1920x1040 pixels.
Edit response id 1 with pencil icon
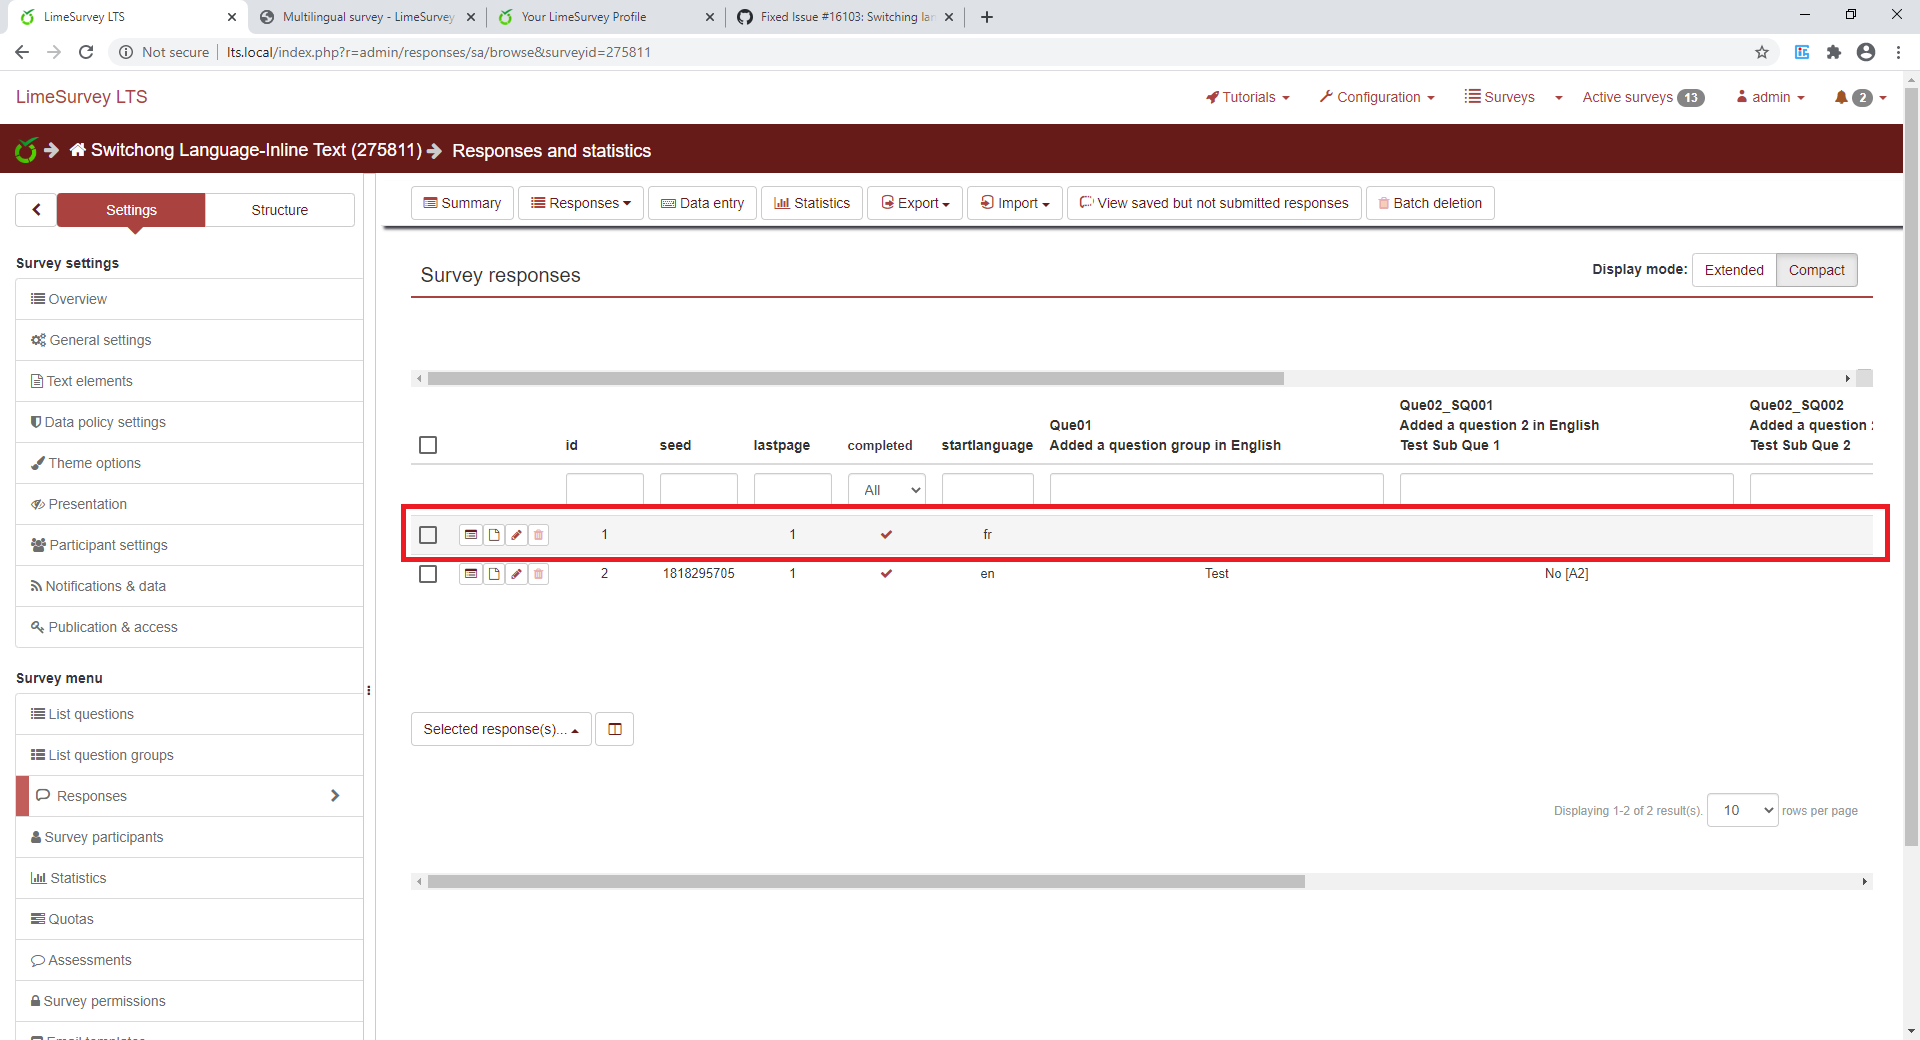(516, 535)
